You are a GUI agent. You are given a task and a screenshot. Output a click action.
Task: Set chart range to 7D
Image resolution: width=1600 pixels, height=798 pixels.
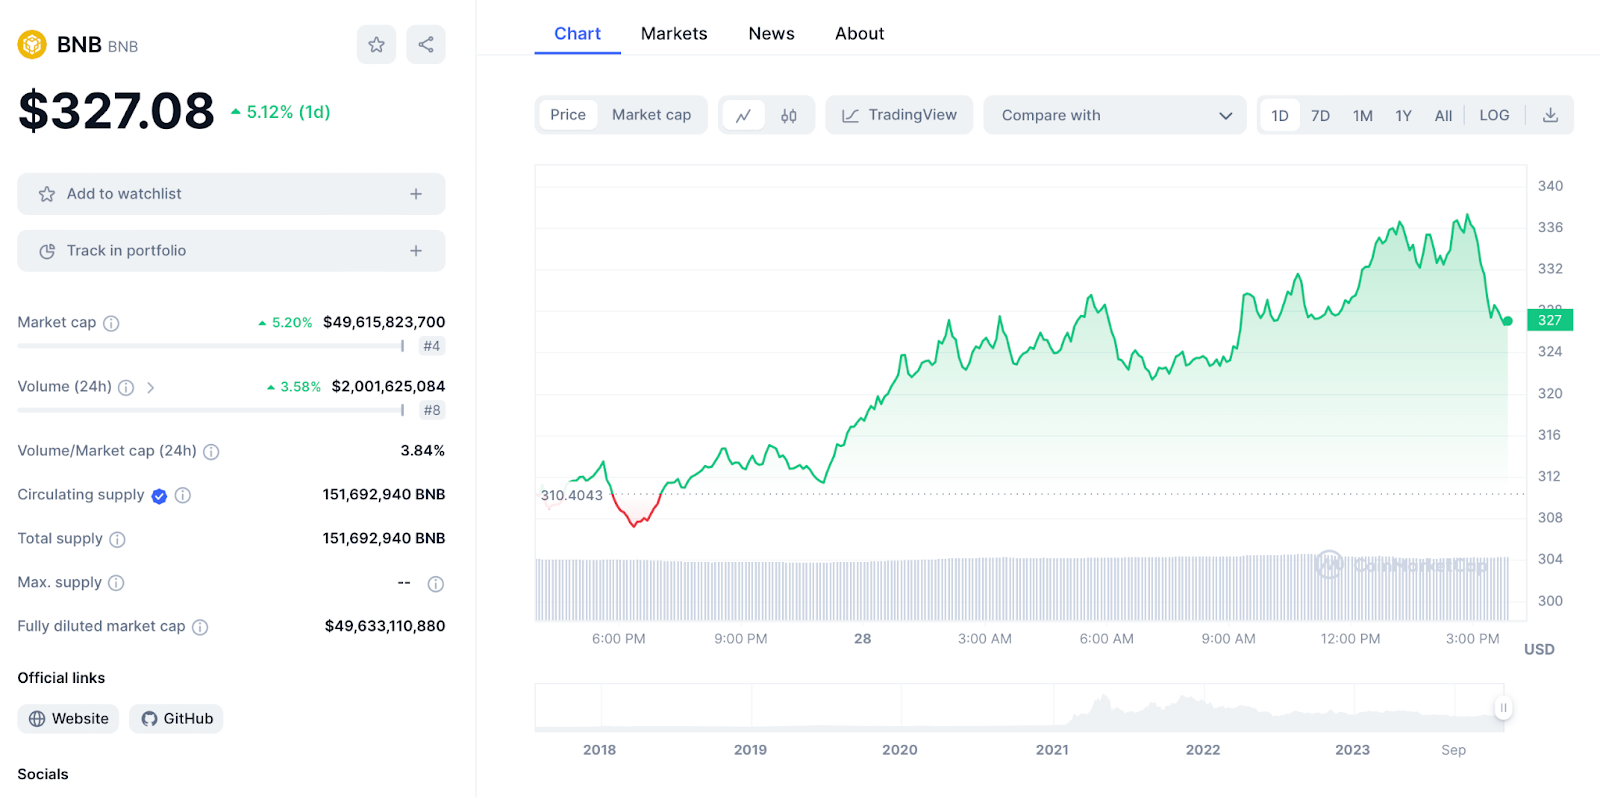tap(1321, 115)
